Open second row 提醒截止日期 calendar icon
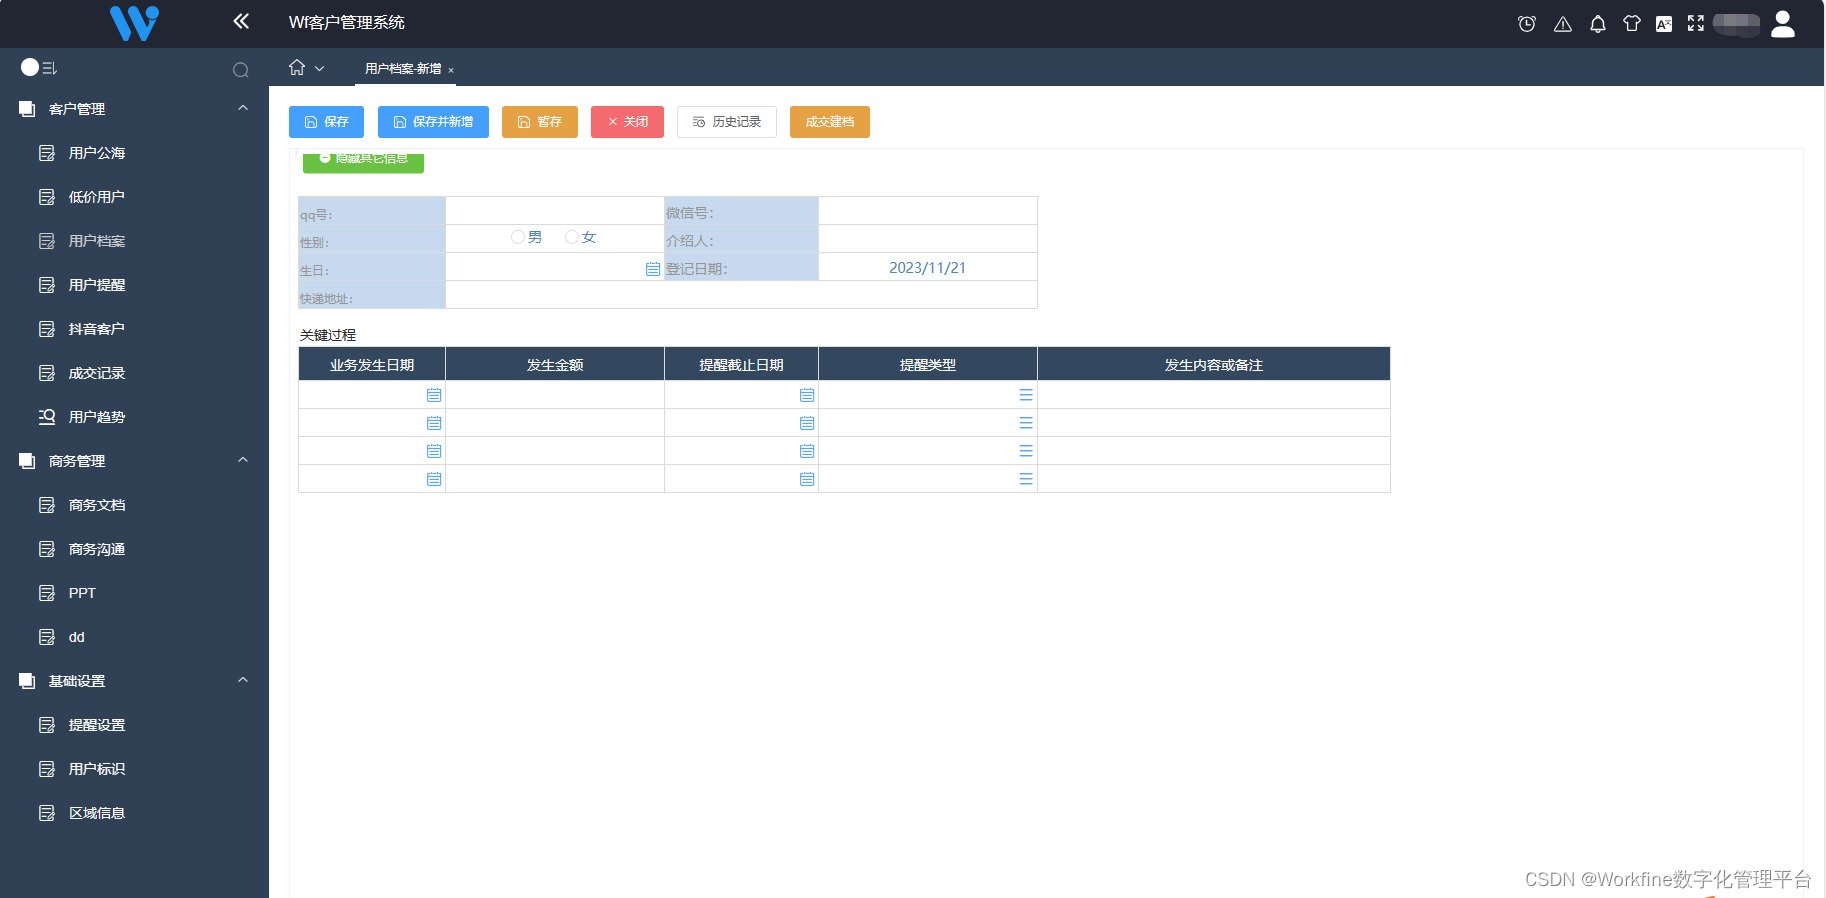Viewport: 1826px width, 898px height. pyautogui.click(x=807, y=423)
